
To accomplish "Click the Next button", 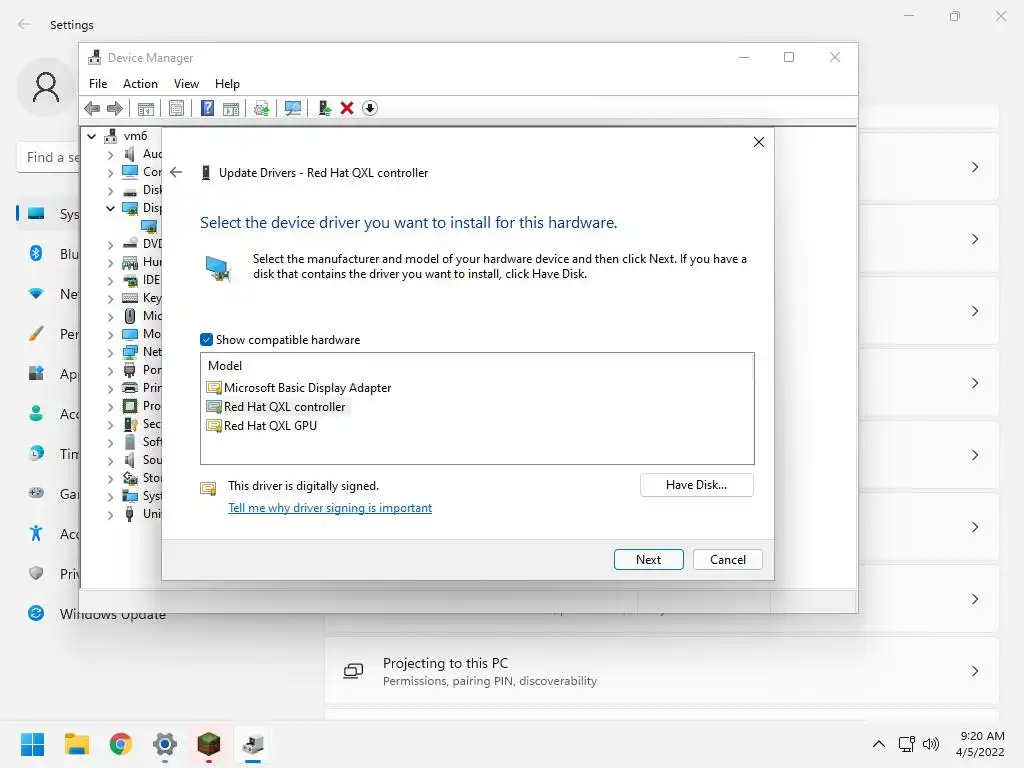I will (648, 560).
